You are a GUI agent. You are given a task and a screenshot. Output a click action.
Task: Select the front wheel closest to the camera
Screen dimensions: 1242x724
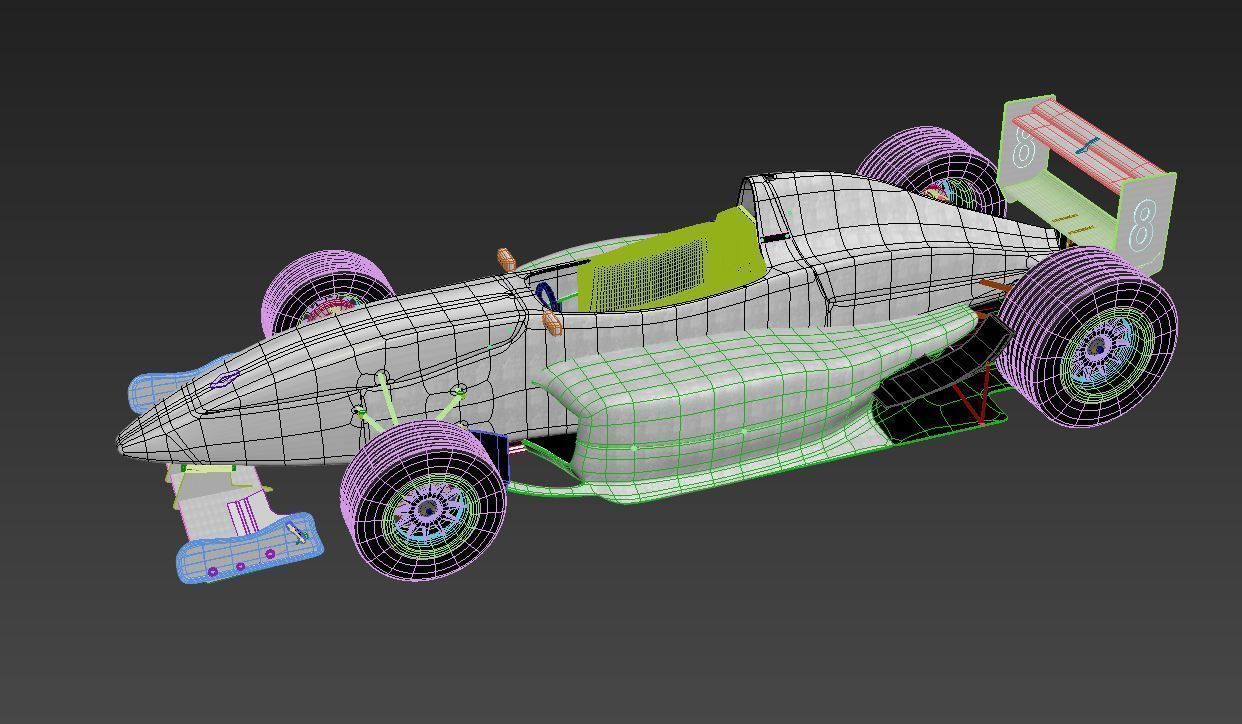click(423, 502)
